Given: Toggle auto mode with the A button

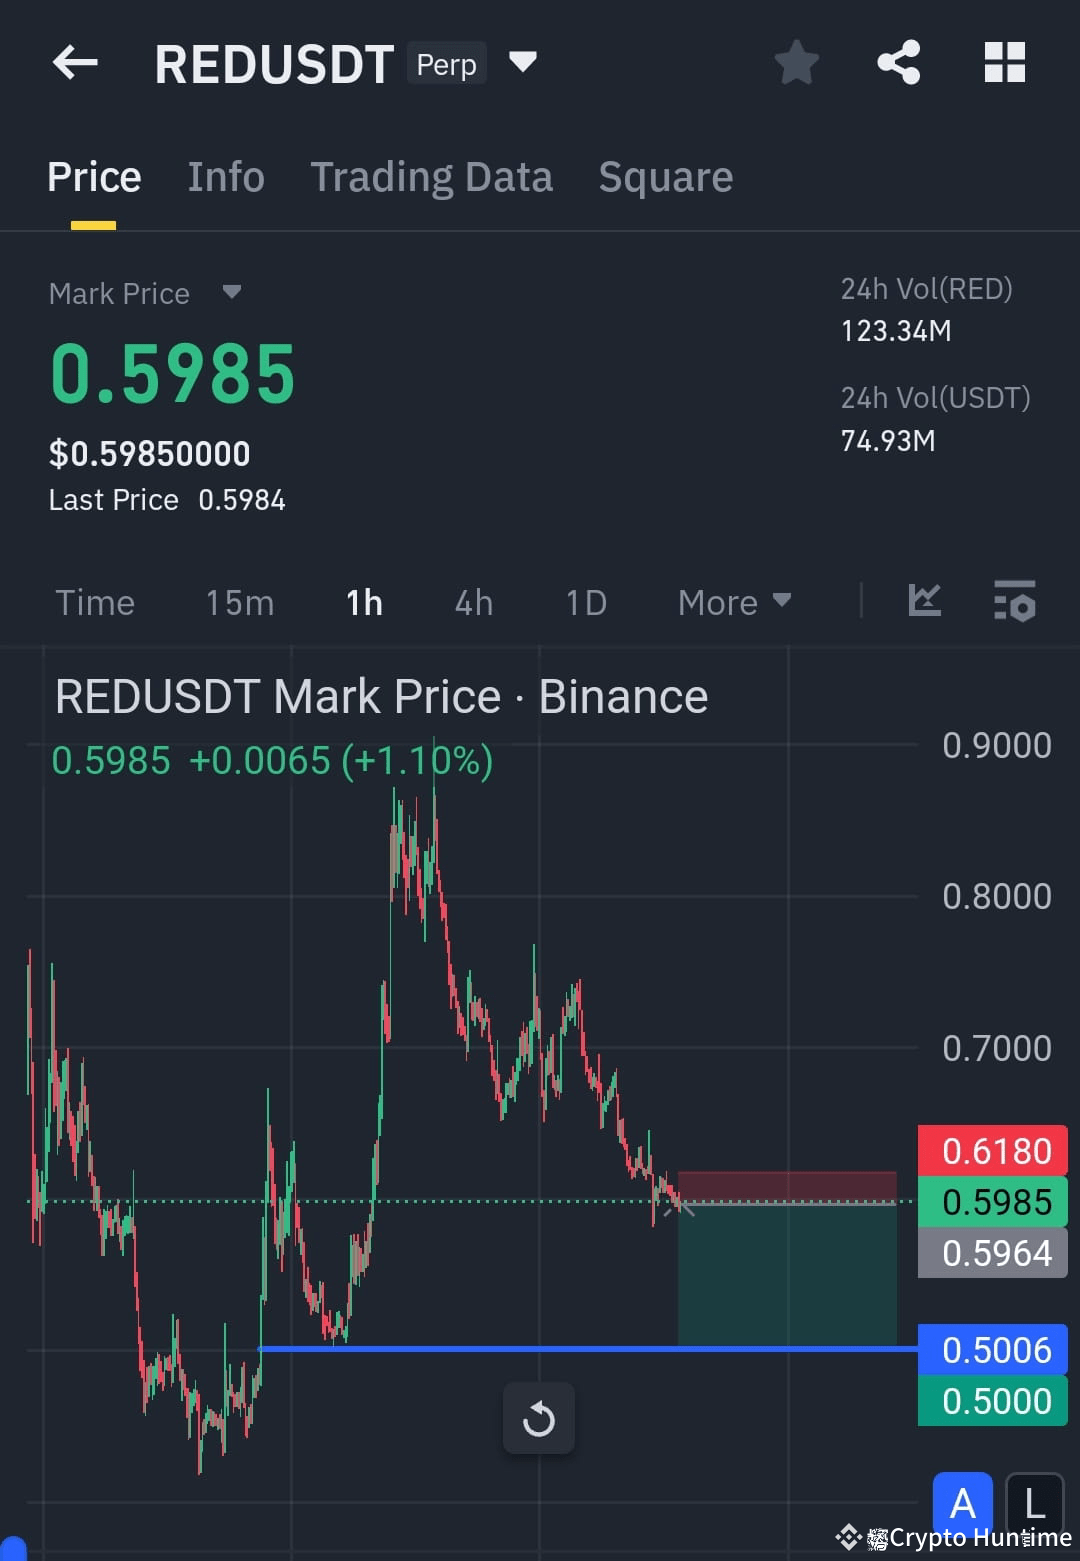Looking at the screenshot, I should tap(962, 1502).
